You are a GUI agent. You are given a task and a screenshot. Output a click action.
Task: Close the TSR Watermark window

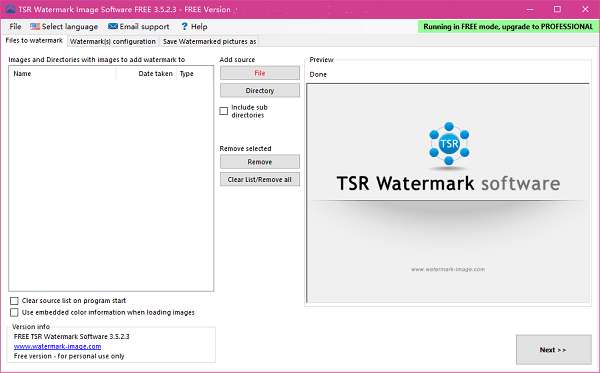click(x=585, y=9)
